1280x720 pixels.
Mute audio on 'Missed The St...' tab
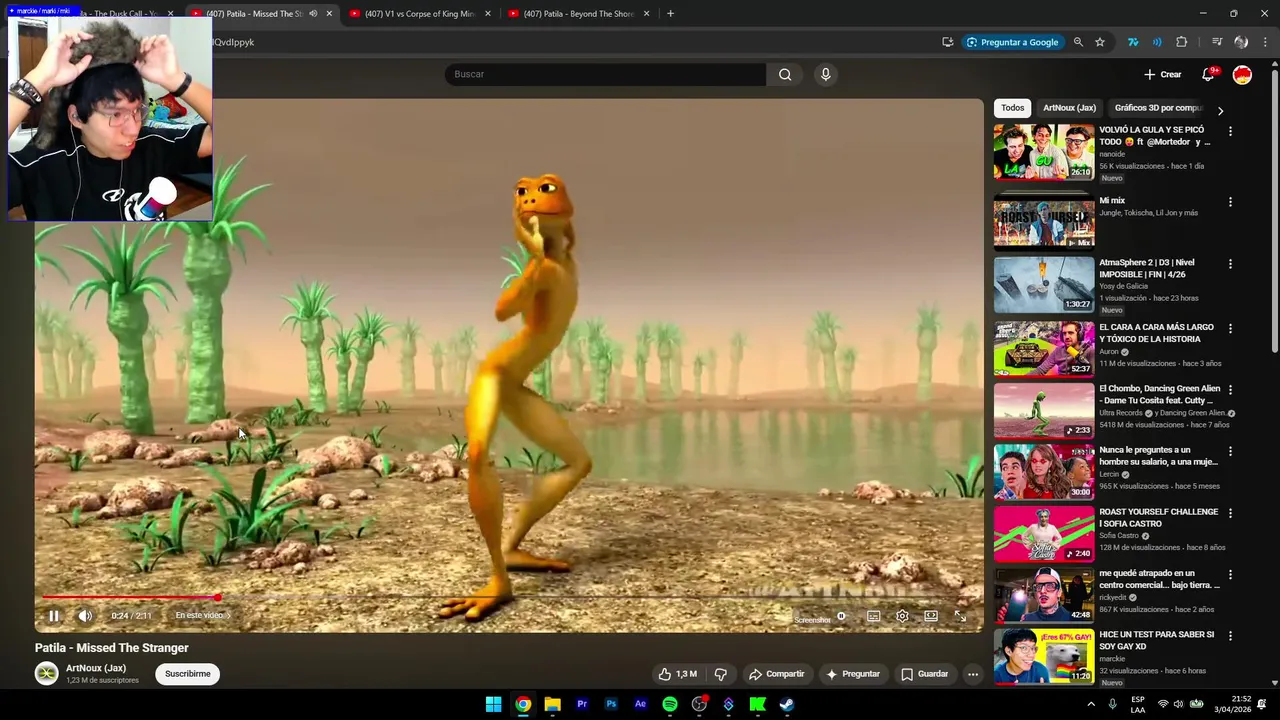[313, 14]
